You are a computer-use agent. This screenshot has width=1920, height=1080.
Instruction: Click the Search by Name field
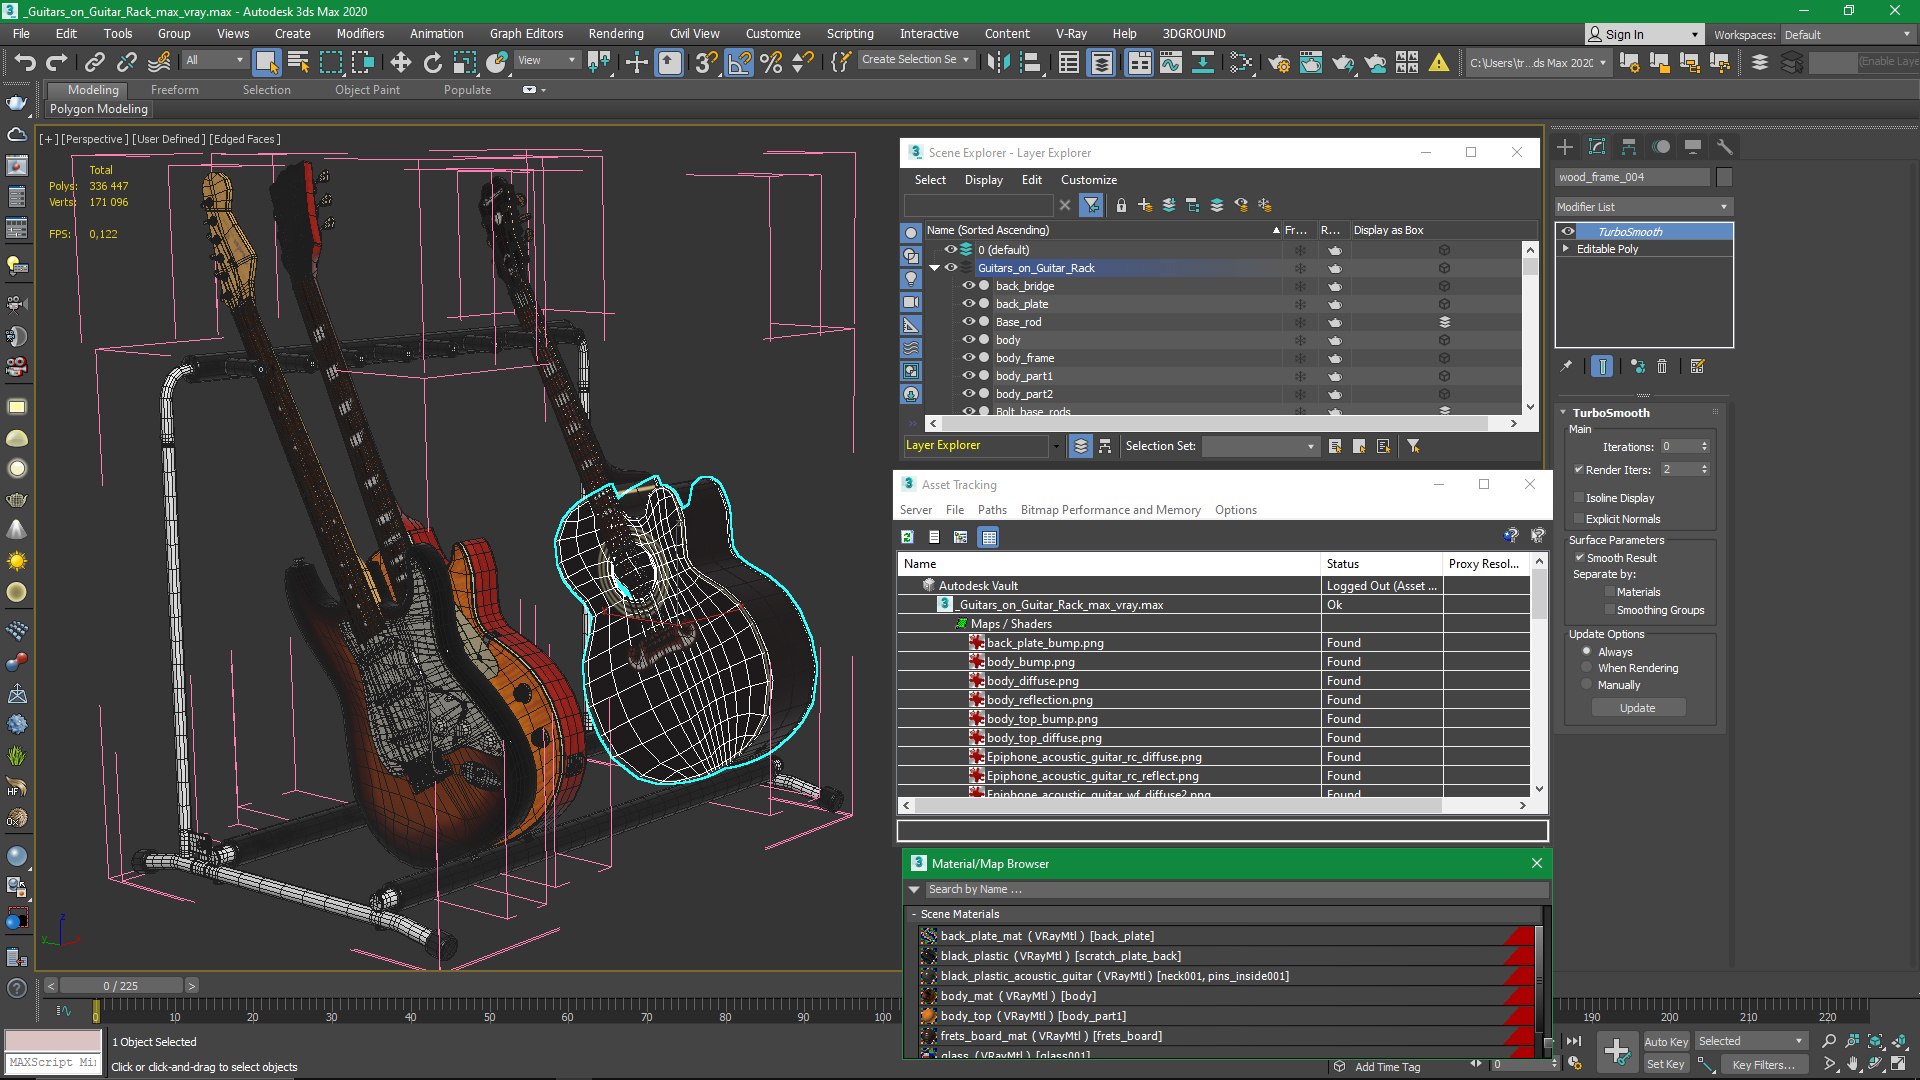coord(1236,889)
